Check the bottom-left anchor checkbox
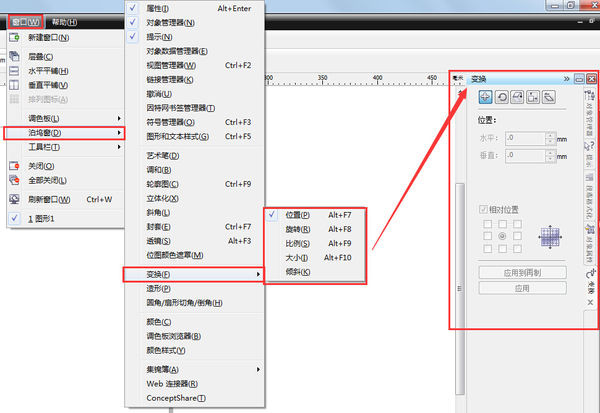Viewport: 600px width, 413px height. point(488,249)
